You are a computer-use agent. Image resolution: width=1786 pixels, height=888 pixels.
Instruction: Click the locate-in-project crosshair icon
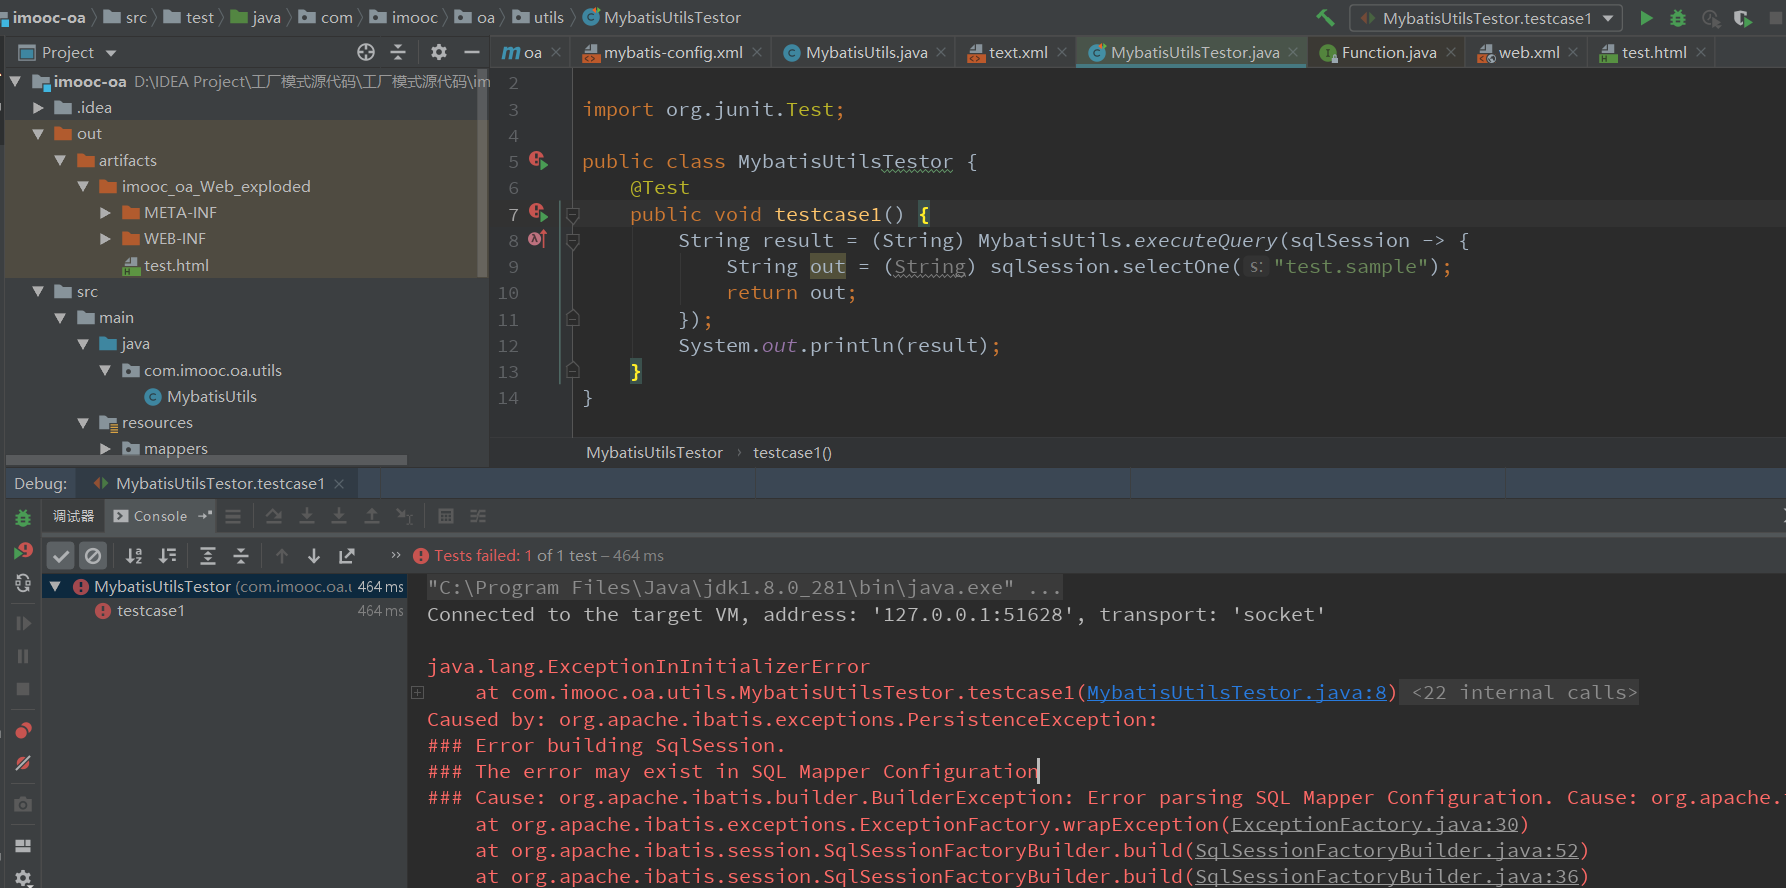tap(366, 52)
